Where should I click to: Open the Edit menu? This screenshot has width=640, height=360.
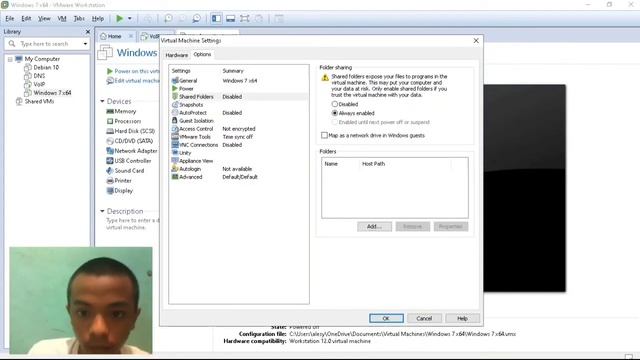click(26, 18)
